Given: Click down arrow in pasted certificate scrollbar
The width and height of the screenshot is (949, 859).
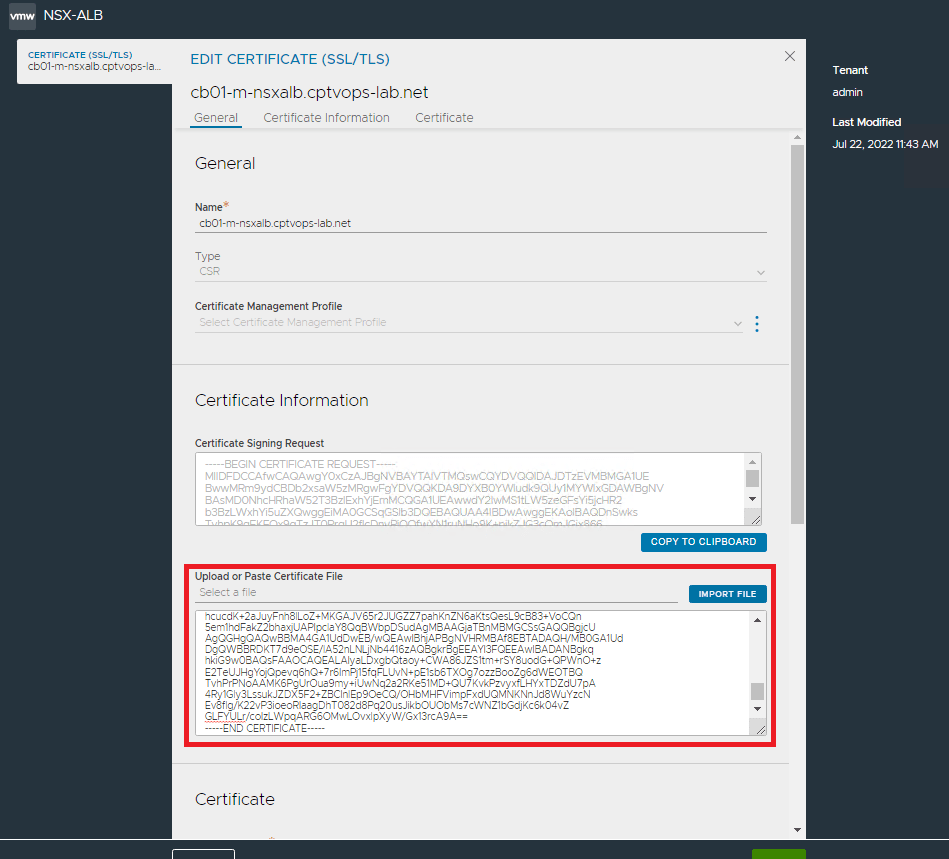Looking at the screenshot, I should pos(757,709).
